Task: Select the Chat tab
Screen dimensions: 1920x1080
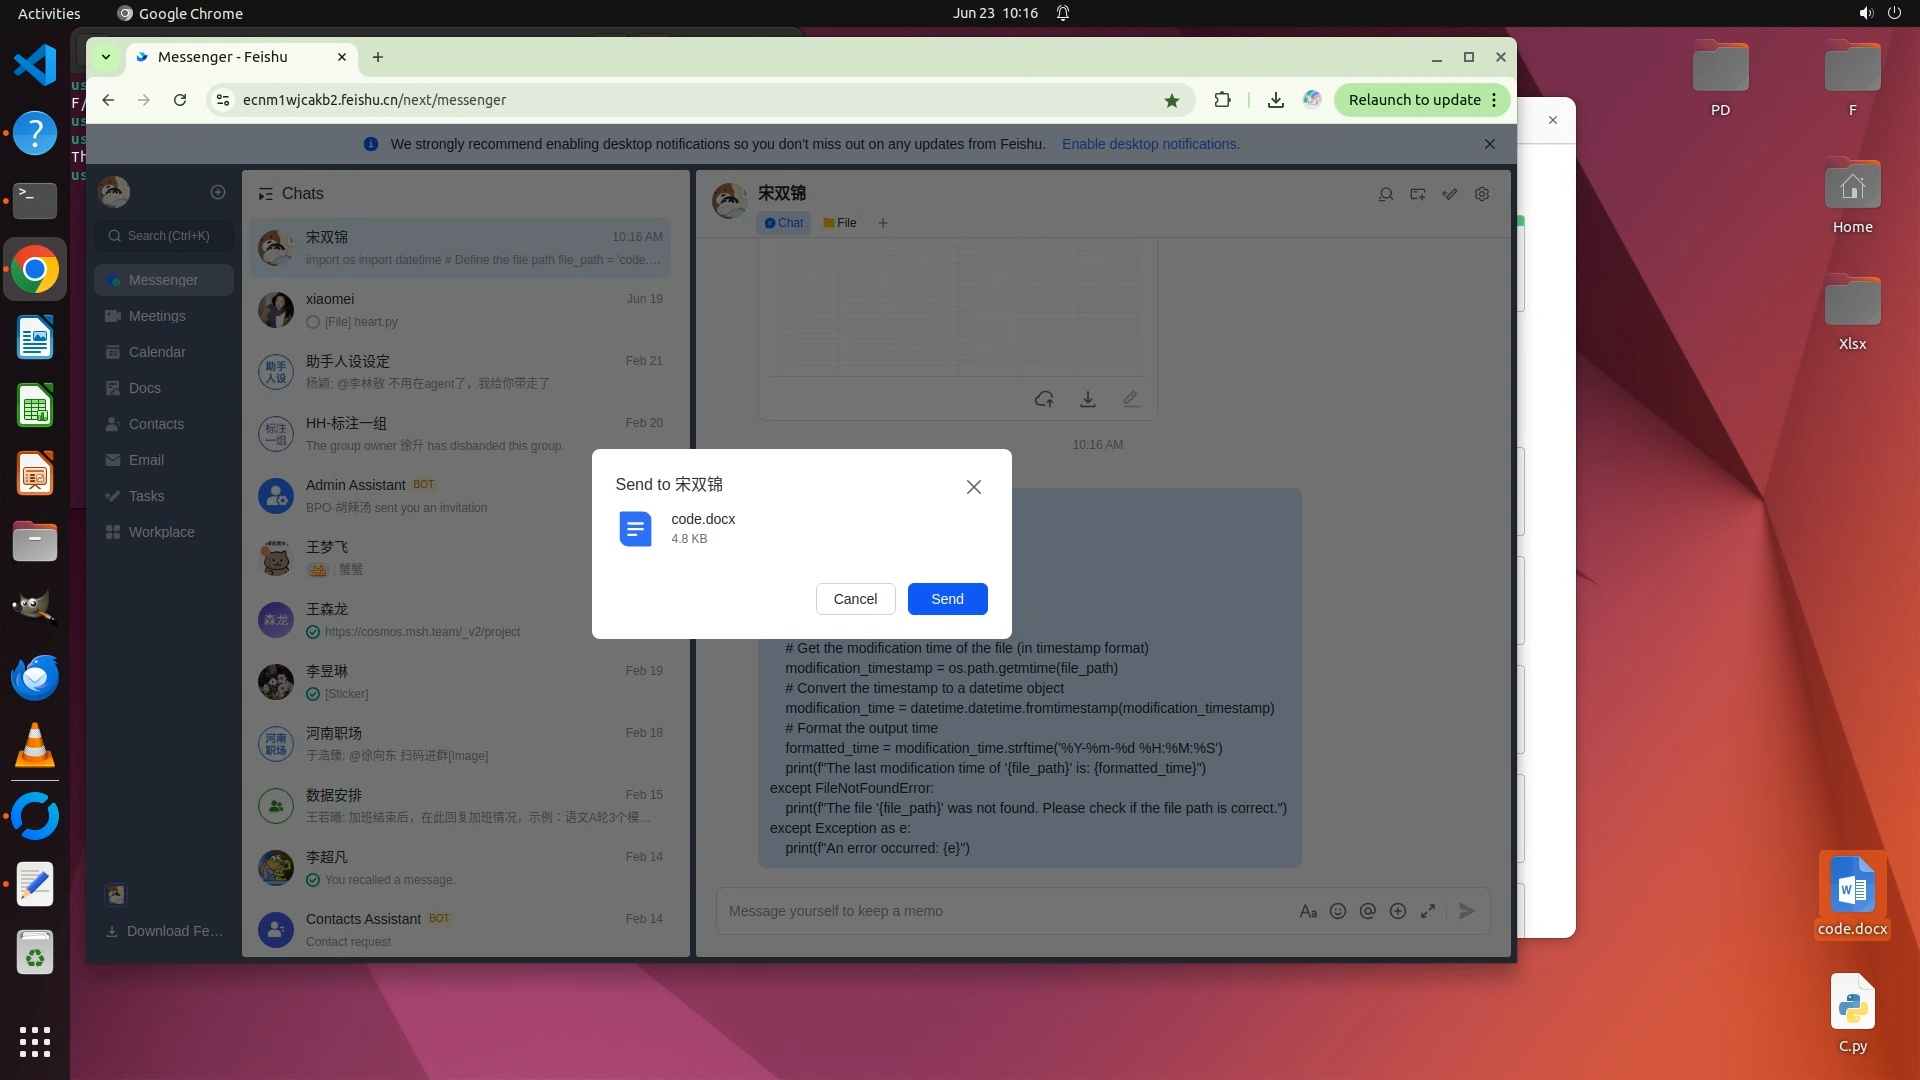Action: click(784, 223)
